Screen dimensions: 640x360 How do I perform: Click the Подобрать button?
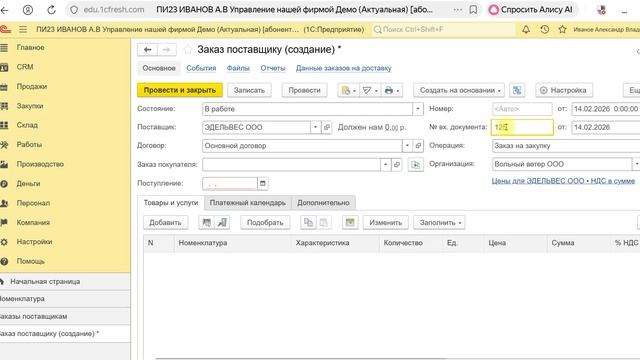pyautogui.click(x=265, y=222)
